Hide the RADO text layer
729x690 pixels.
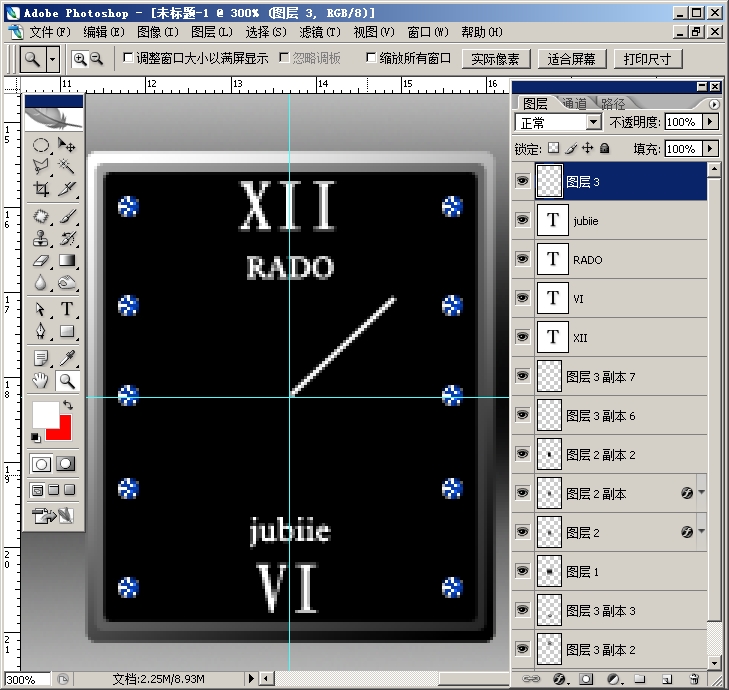[x=523, y=259]
